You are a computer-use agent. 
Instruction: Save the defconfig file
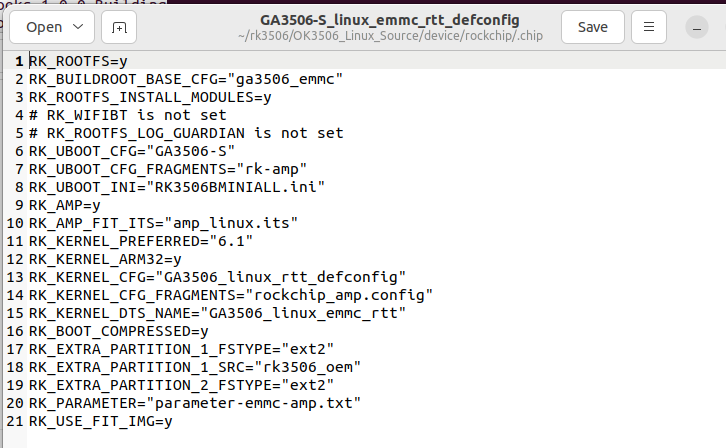[593, 27]
